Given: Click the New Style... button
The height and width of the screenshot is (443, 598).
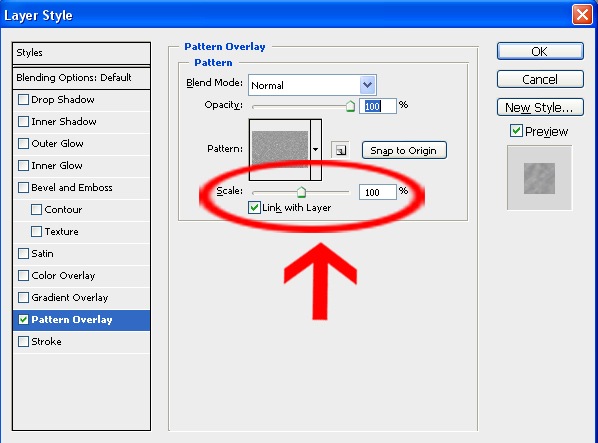Looking at the screenshot, I should point(540,107).
